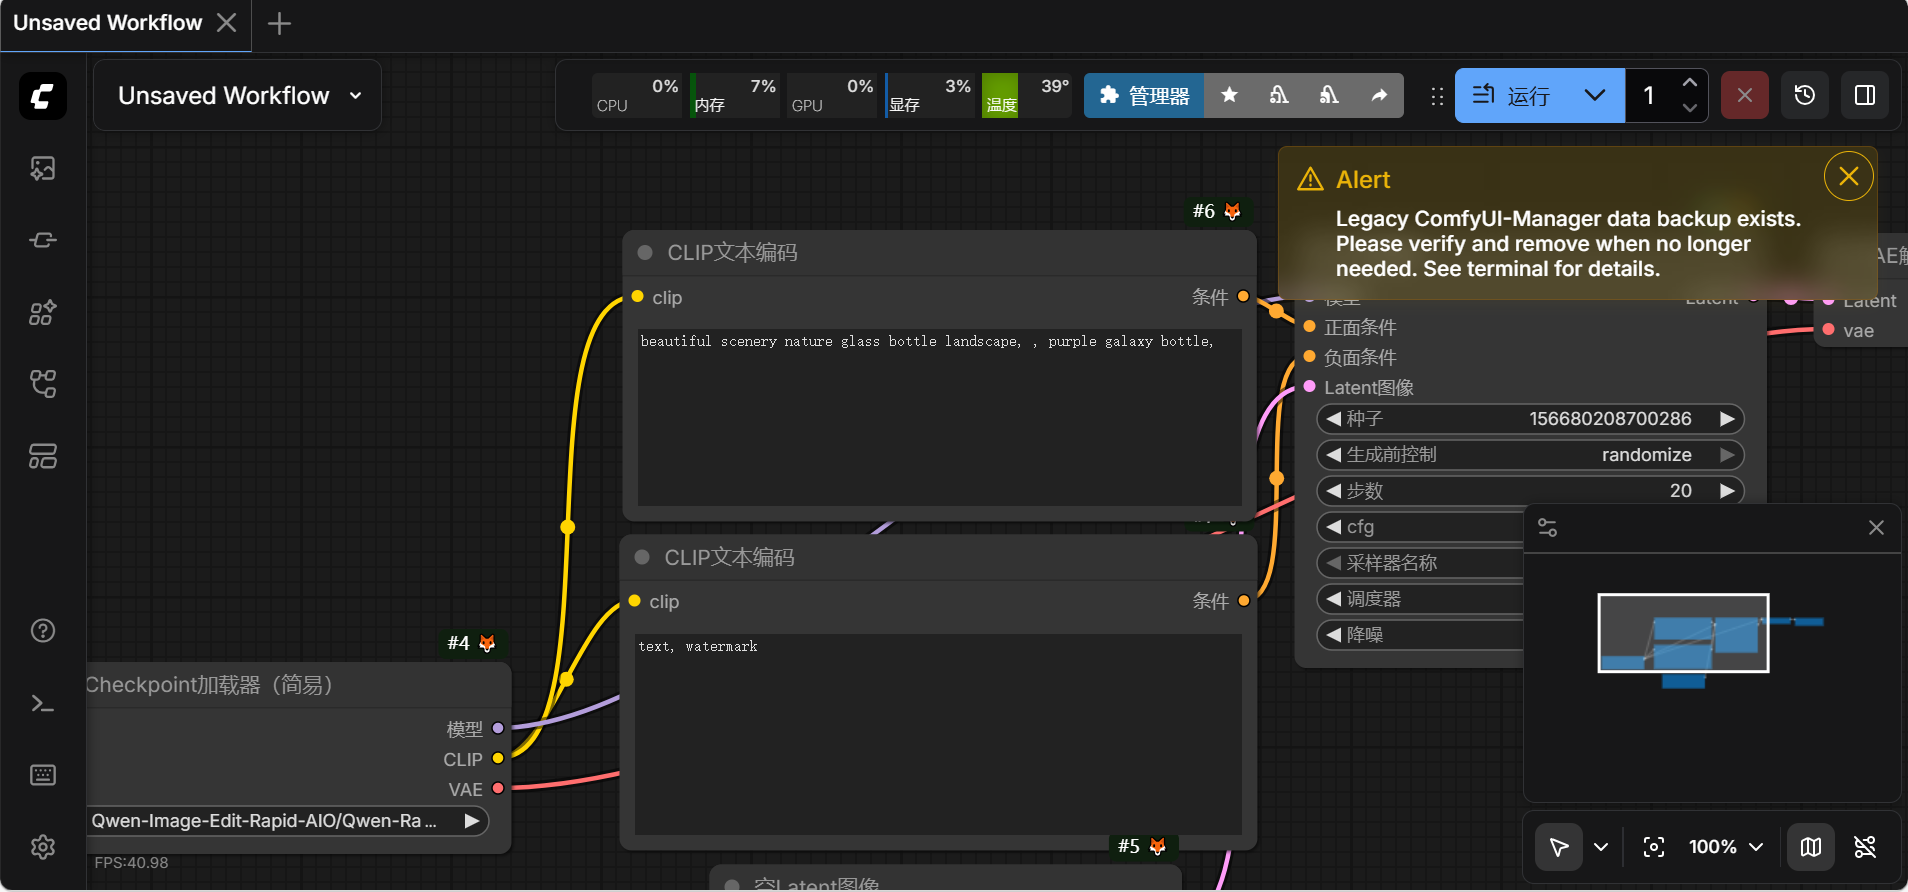The width and height of the screenshot is (1908, 892).
Task: Toggle the right side panel layout button
Action: (1865, 96)
